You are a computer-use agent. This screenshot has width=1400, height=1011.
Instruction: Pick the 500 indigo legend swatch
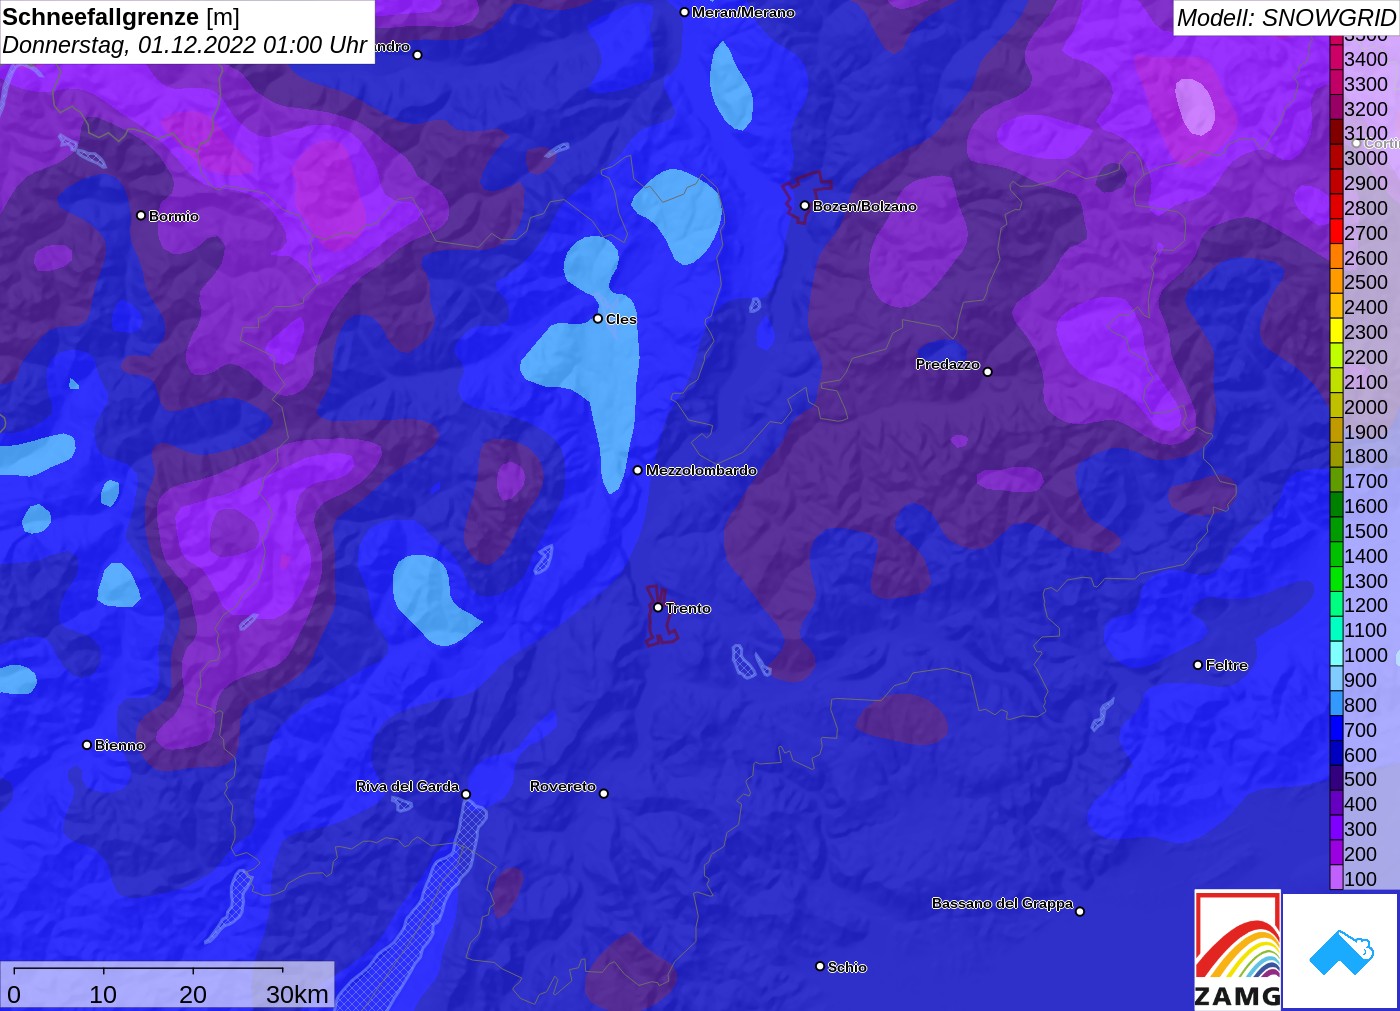tap(1336, 779)
